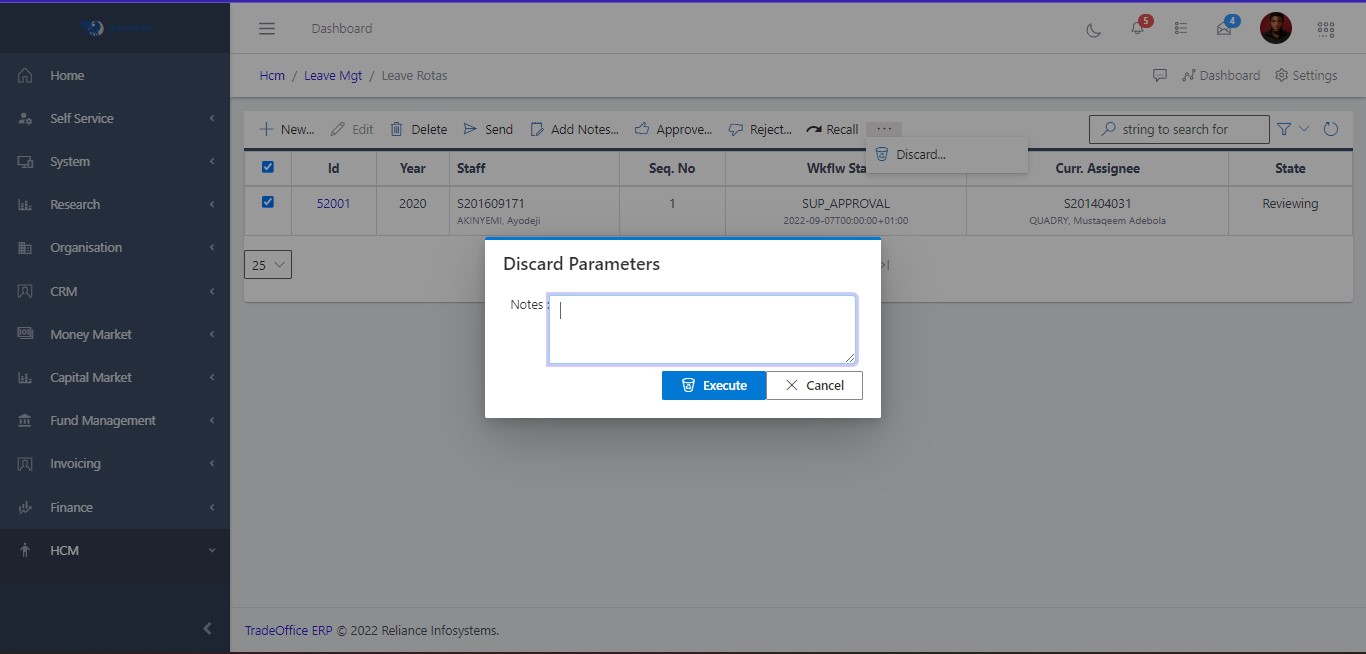Screen dimensions: 1366x654
Task: Expand the filter dropdown arrow
Action: pyautogui.click(x=1304, y=129)
